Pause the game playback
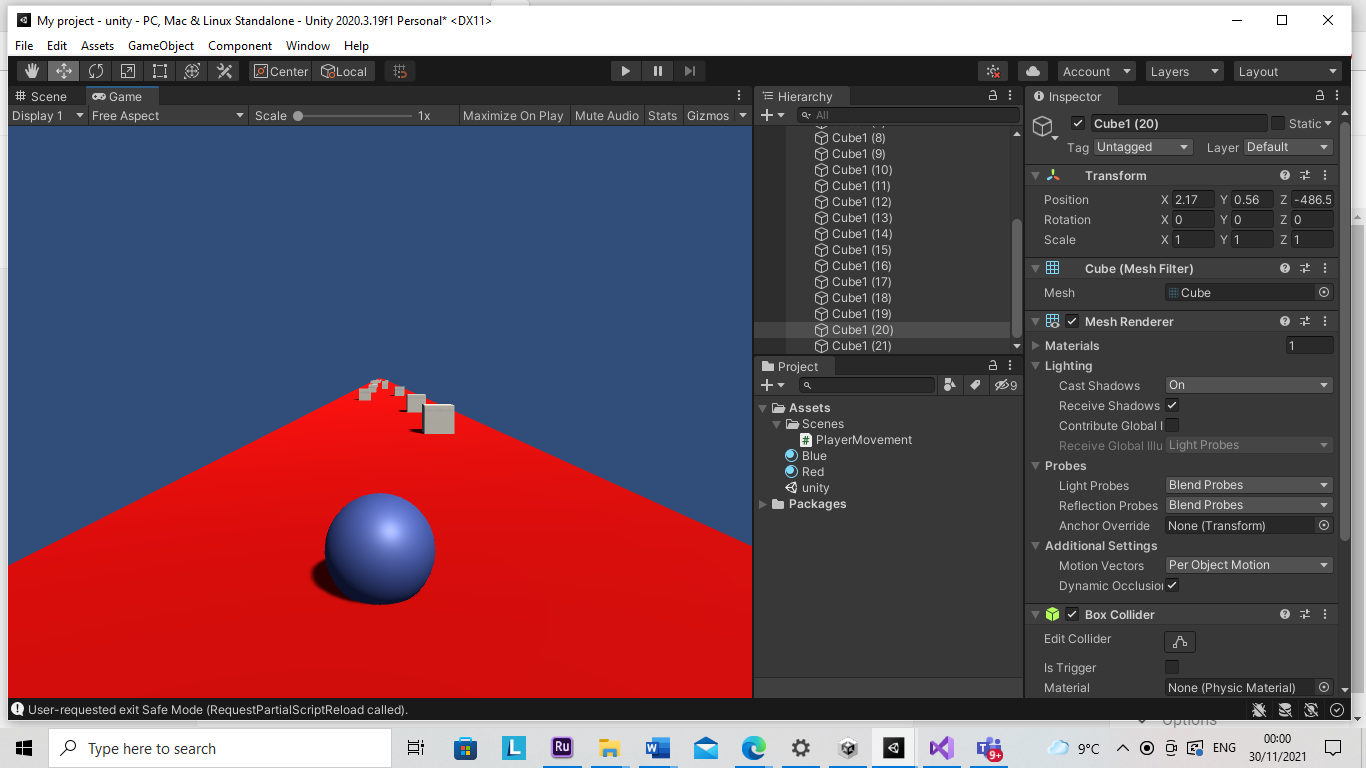 tap(658, 71)
